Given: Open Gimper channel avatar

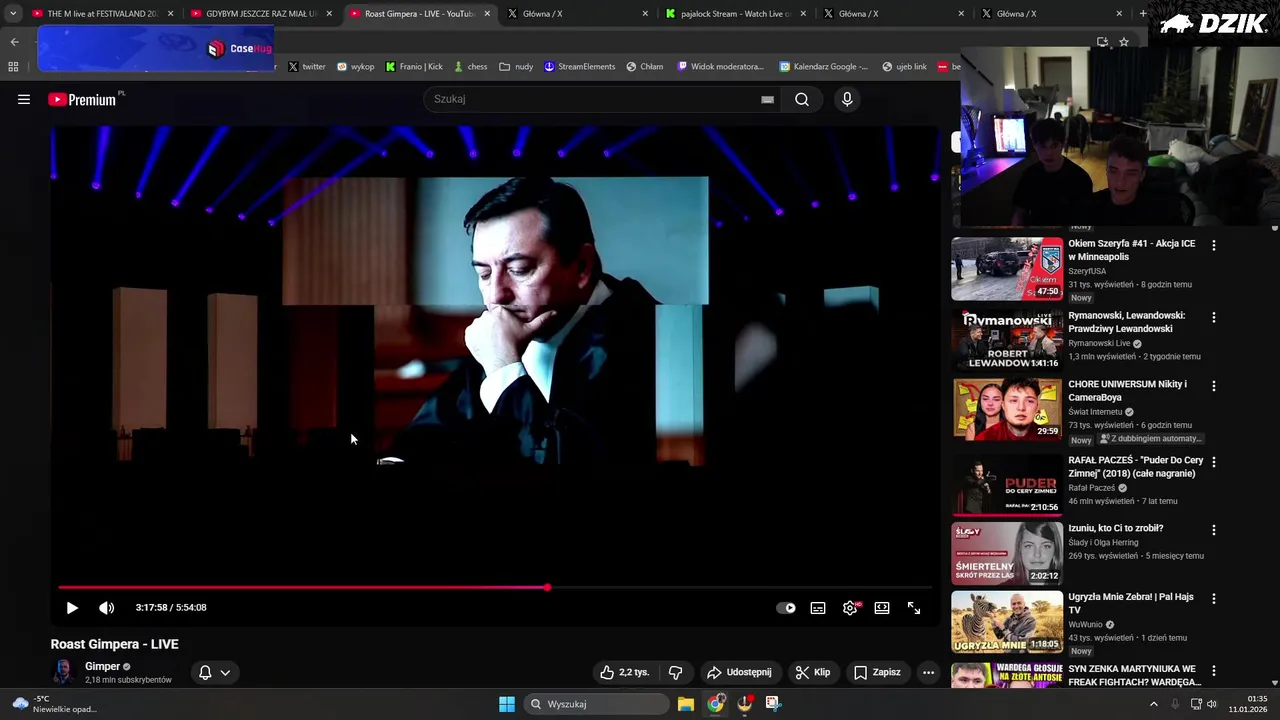Looking at the screenshot, I should click(63, 672).
